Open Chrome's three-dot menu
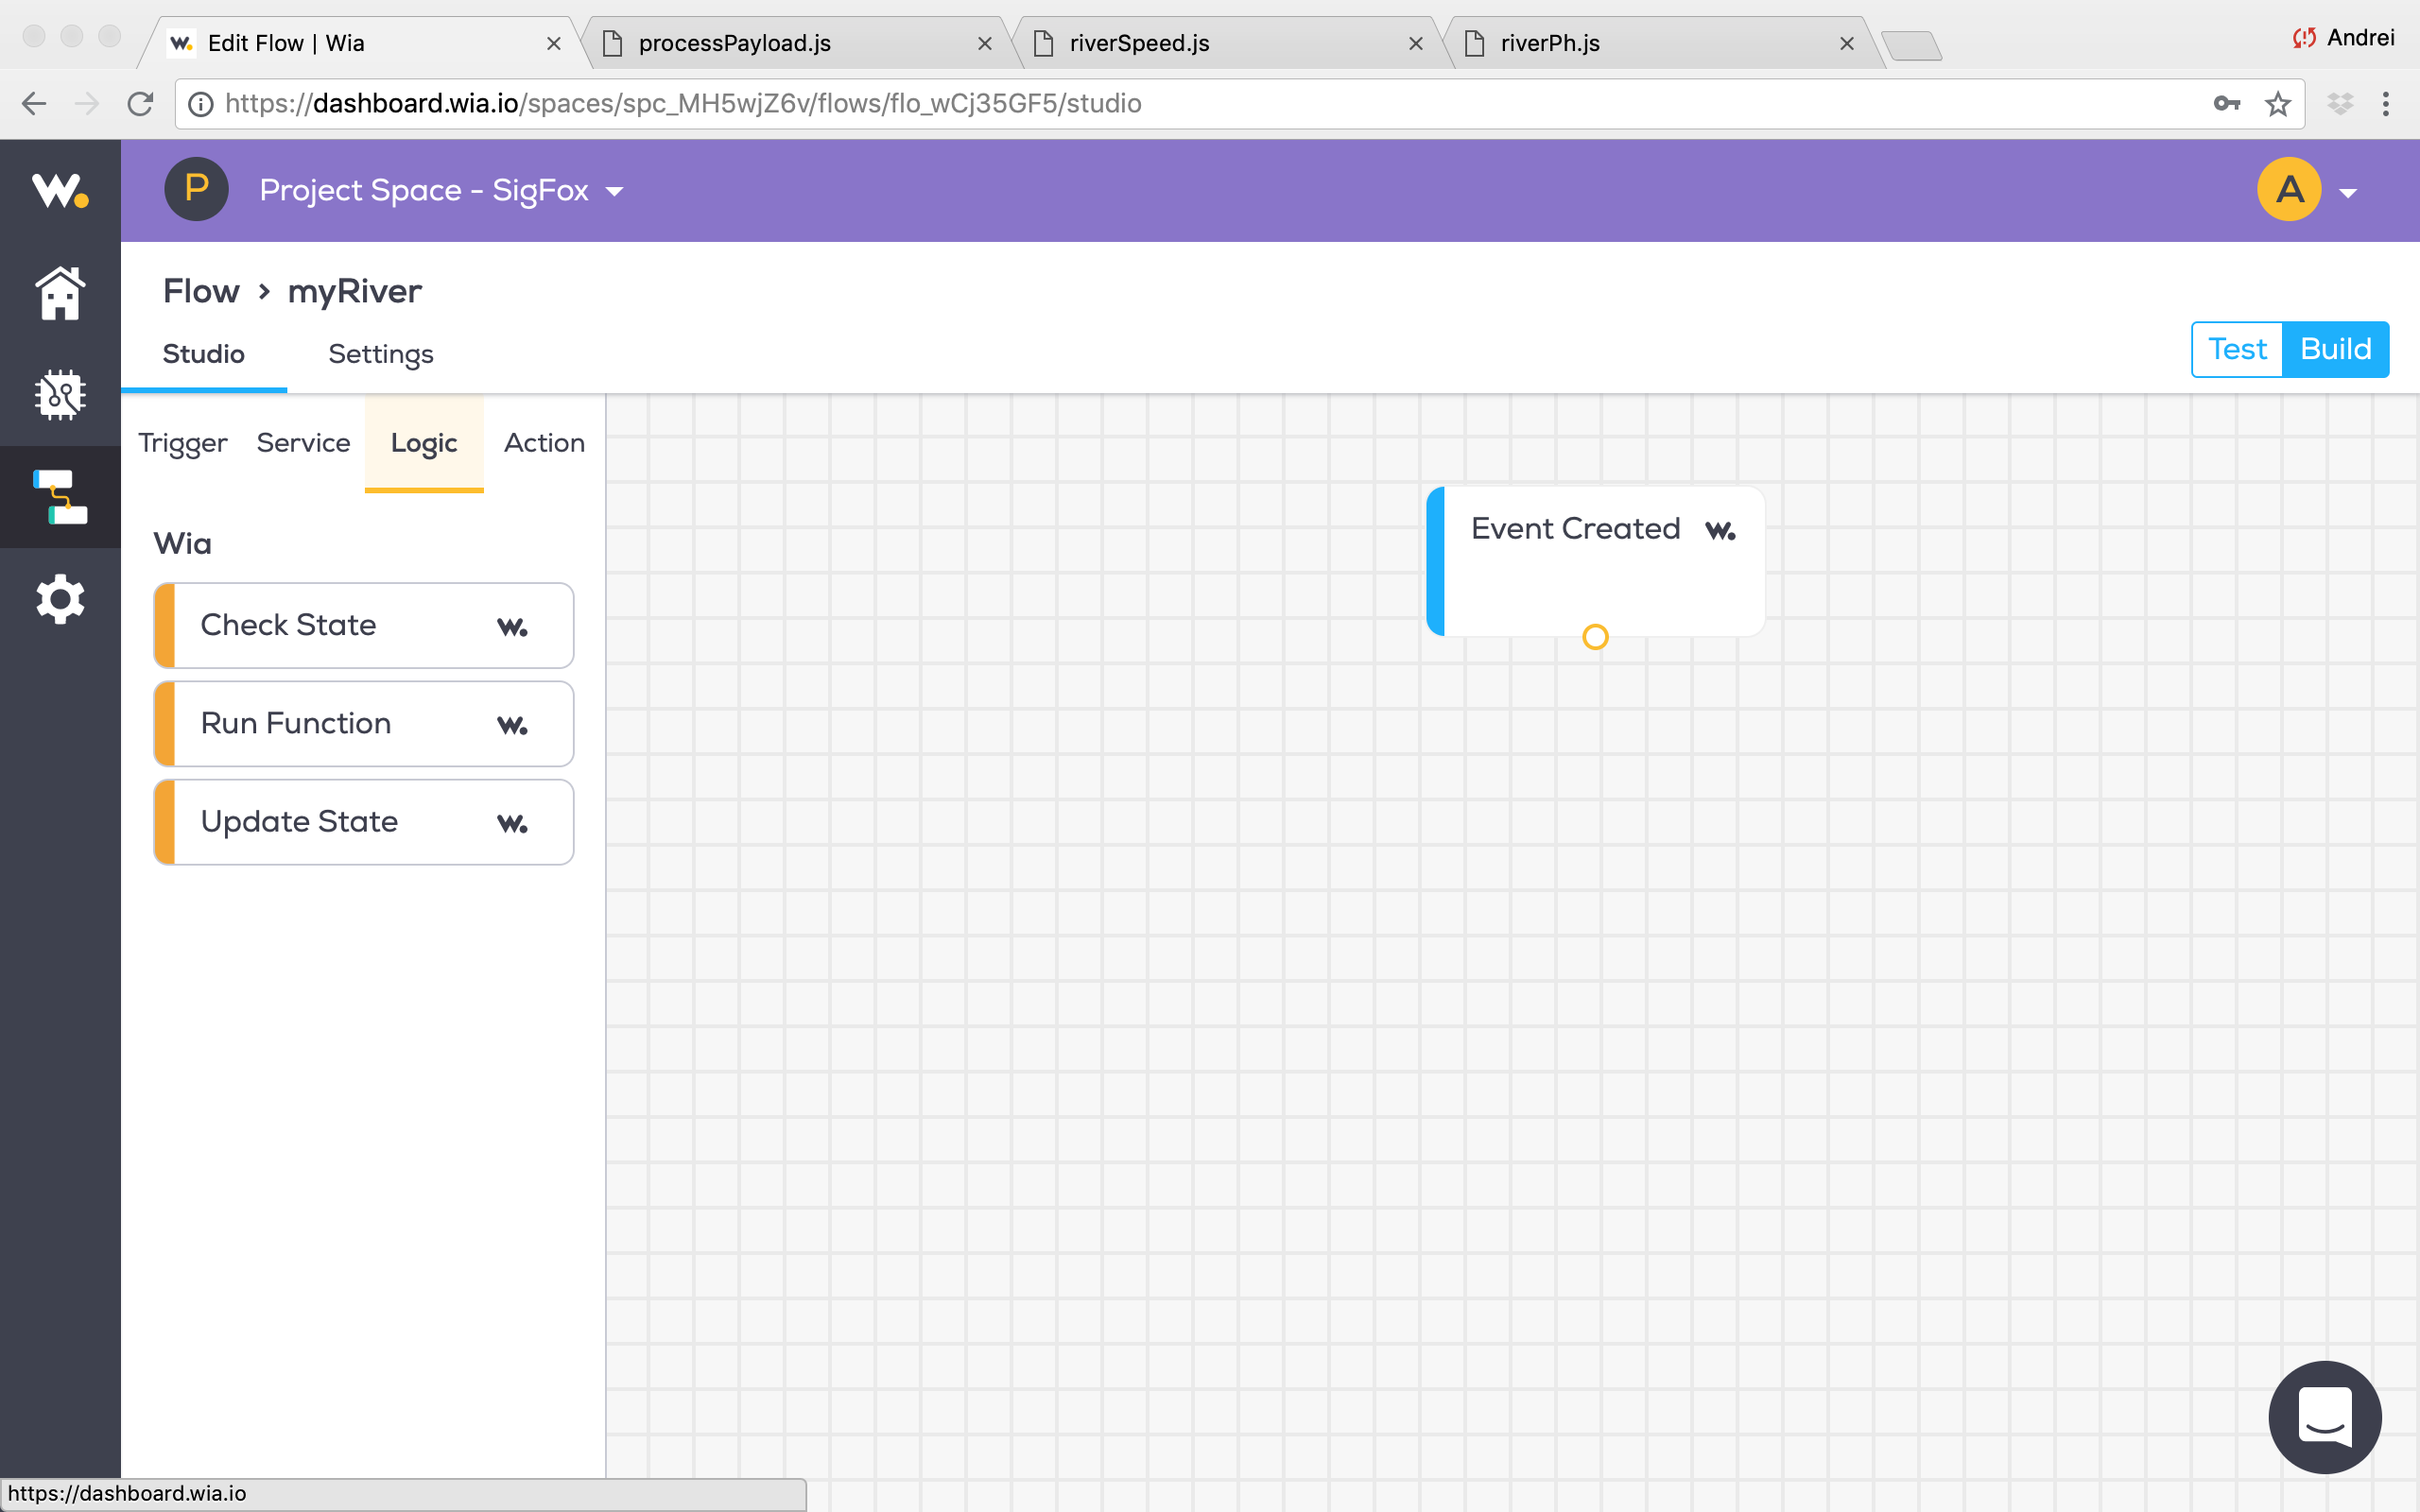 click(2385, 104)
